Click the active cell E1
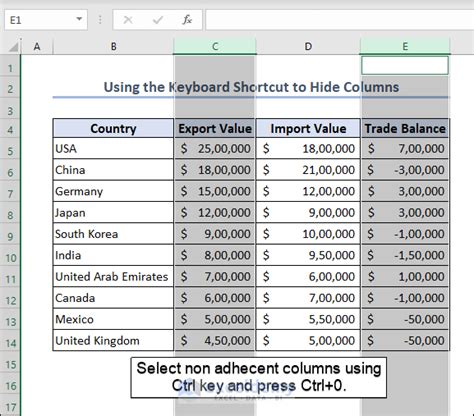474x416 pixels. click(x=405, y=65)
